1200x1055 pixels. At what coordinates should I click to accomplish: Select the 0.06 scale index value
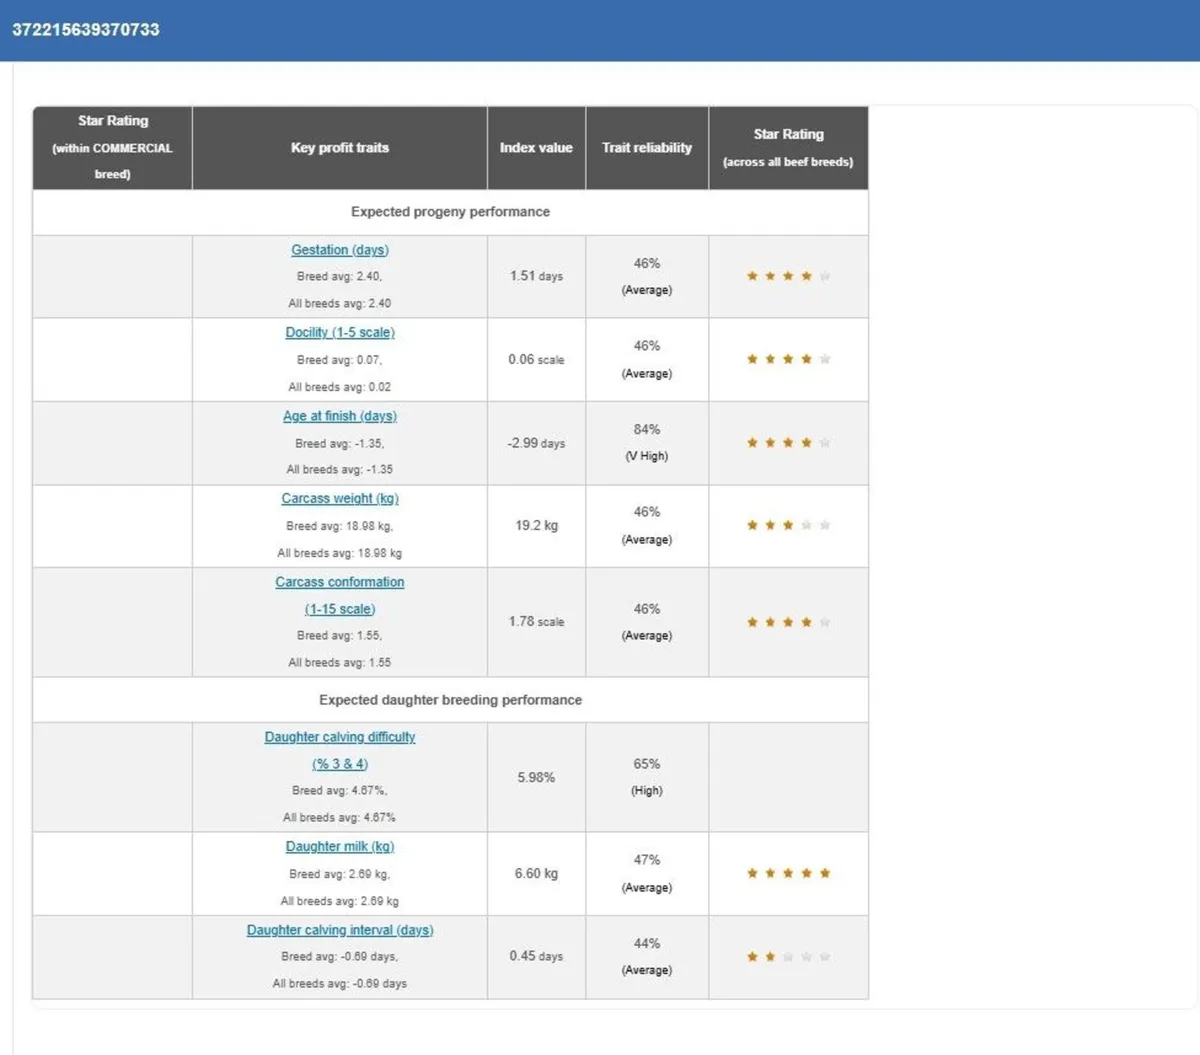(536, 359)
